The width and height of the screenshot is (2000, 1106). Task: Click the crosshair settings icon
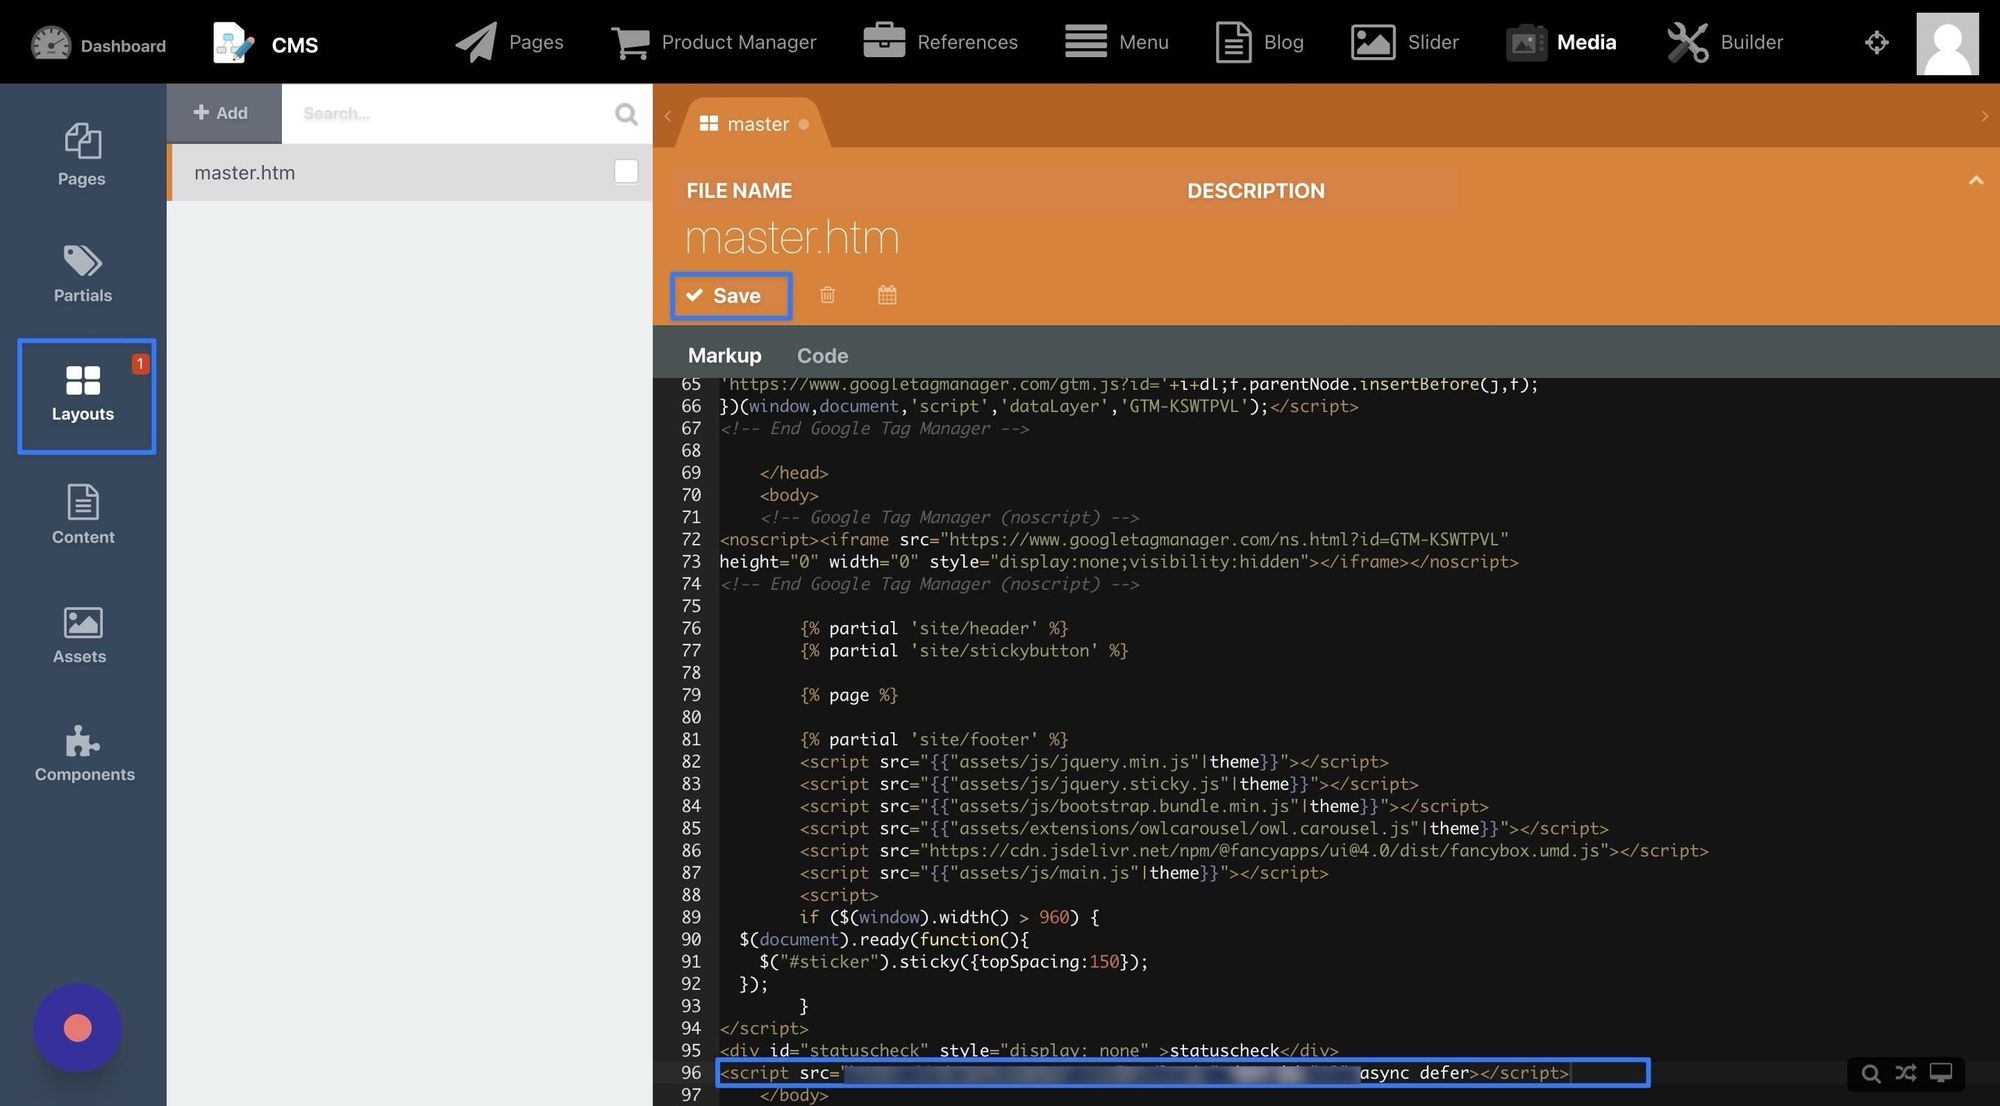pyautogui.click(x=1877, y=42)
